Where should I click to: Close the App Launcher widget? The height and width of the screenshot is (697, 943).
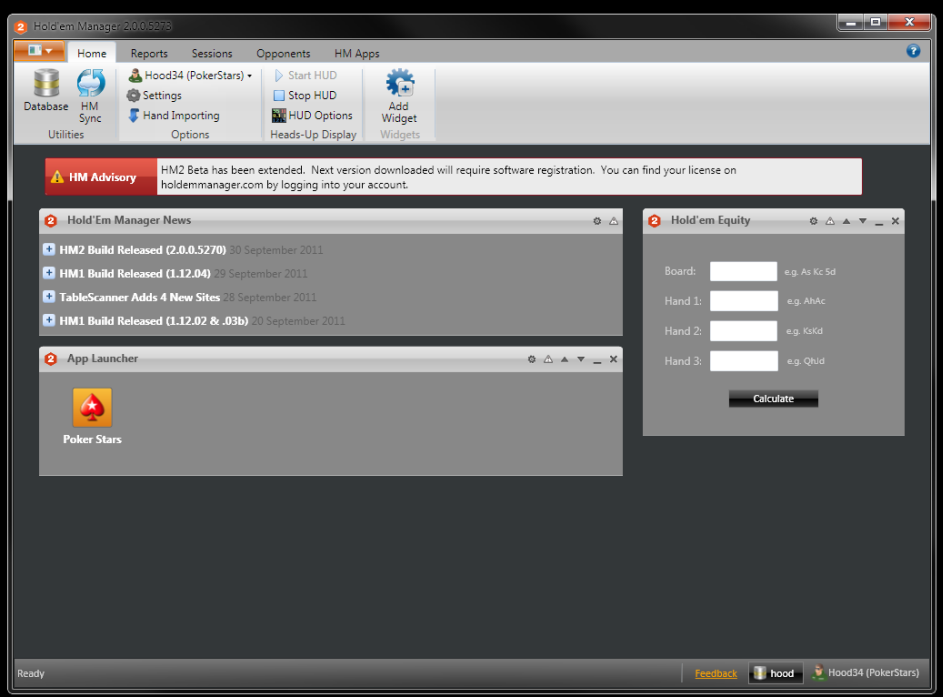613,359
